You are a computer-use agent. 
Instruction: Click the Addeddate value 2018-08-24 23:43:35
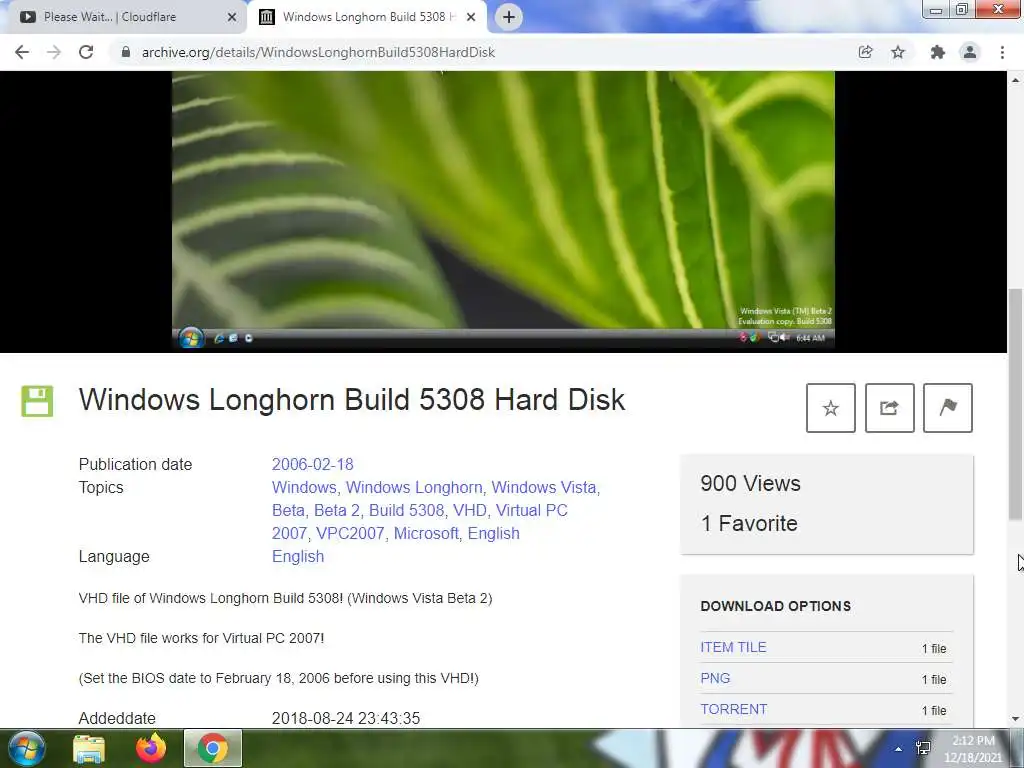pyautogui.click(x=345, y=718)
